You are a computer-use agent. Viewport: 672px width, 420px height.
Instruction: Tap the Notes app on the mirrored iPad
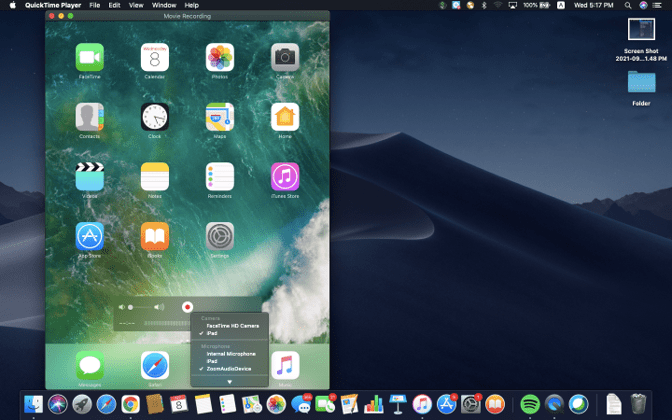(155, 176)
